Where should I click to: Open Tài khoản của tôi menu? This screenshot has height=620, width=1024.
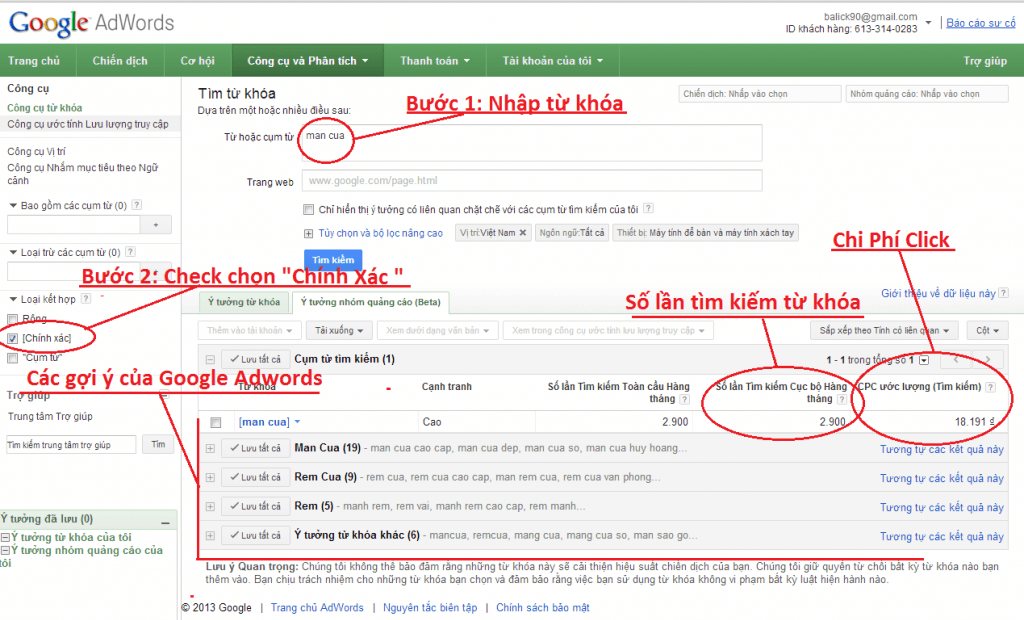pyautogui.click(x=552, y=61)
